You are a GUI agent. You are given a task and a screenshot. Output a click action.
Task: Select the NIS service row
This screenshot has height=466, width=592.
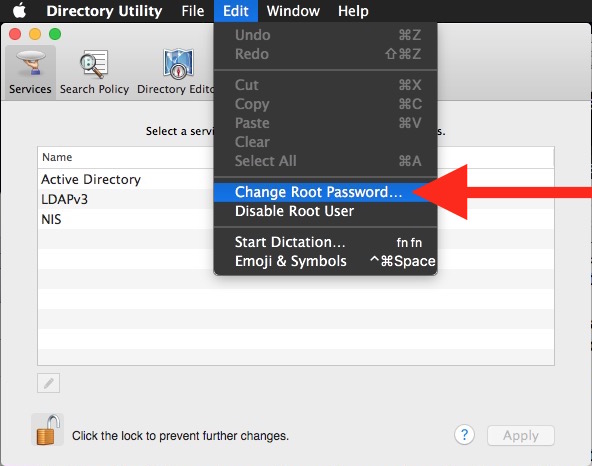click(296, 219)
